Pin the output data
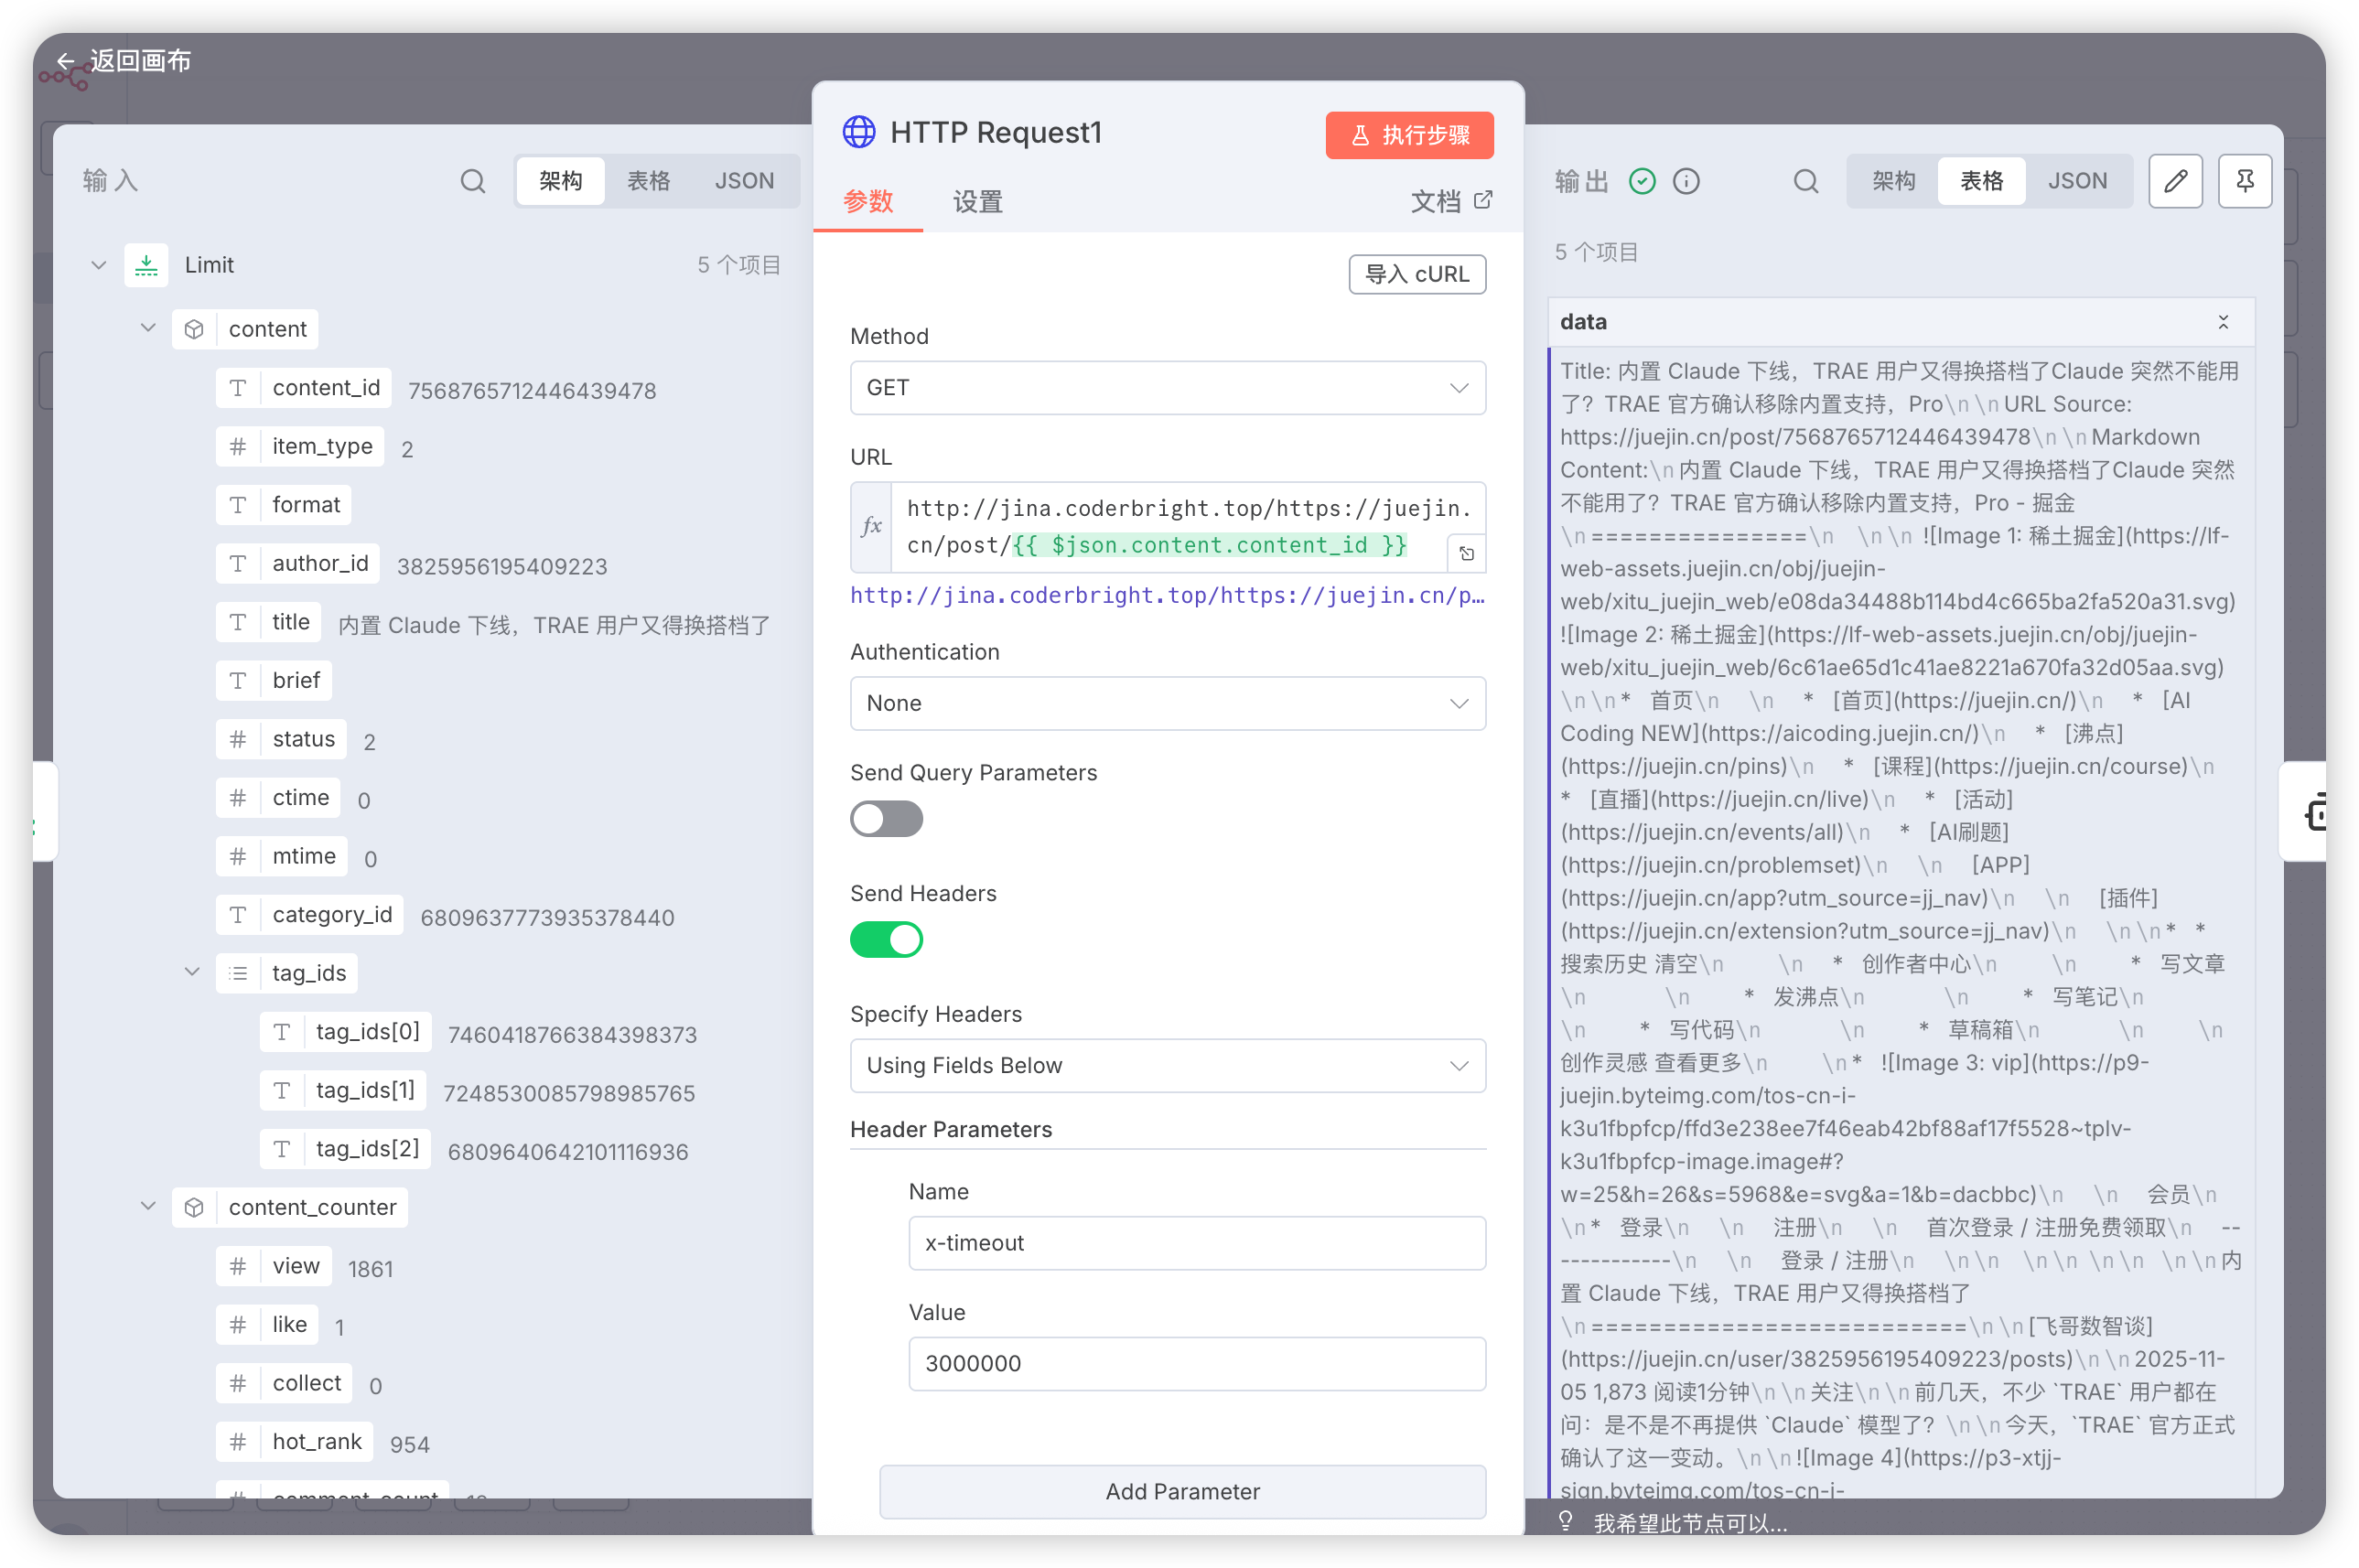Screen dimensions: 2359x1568 [2245, 181]
